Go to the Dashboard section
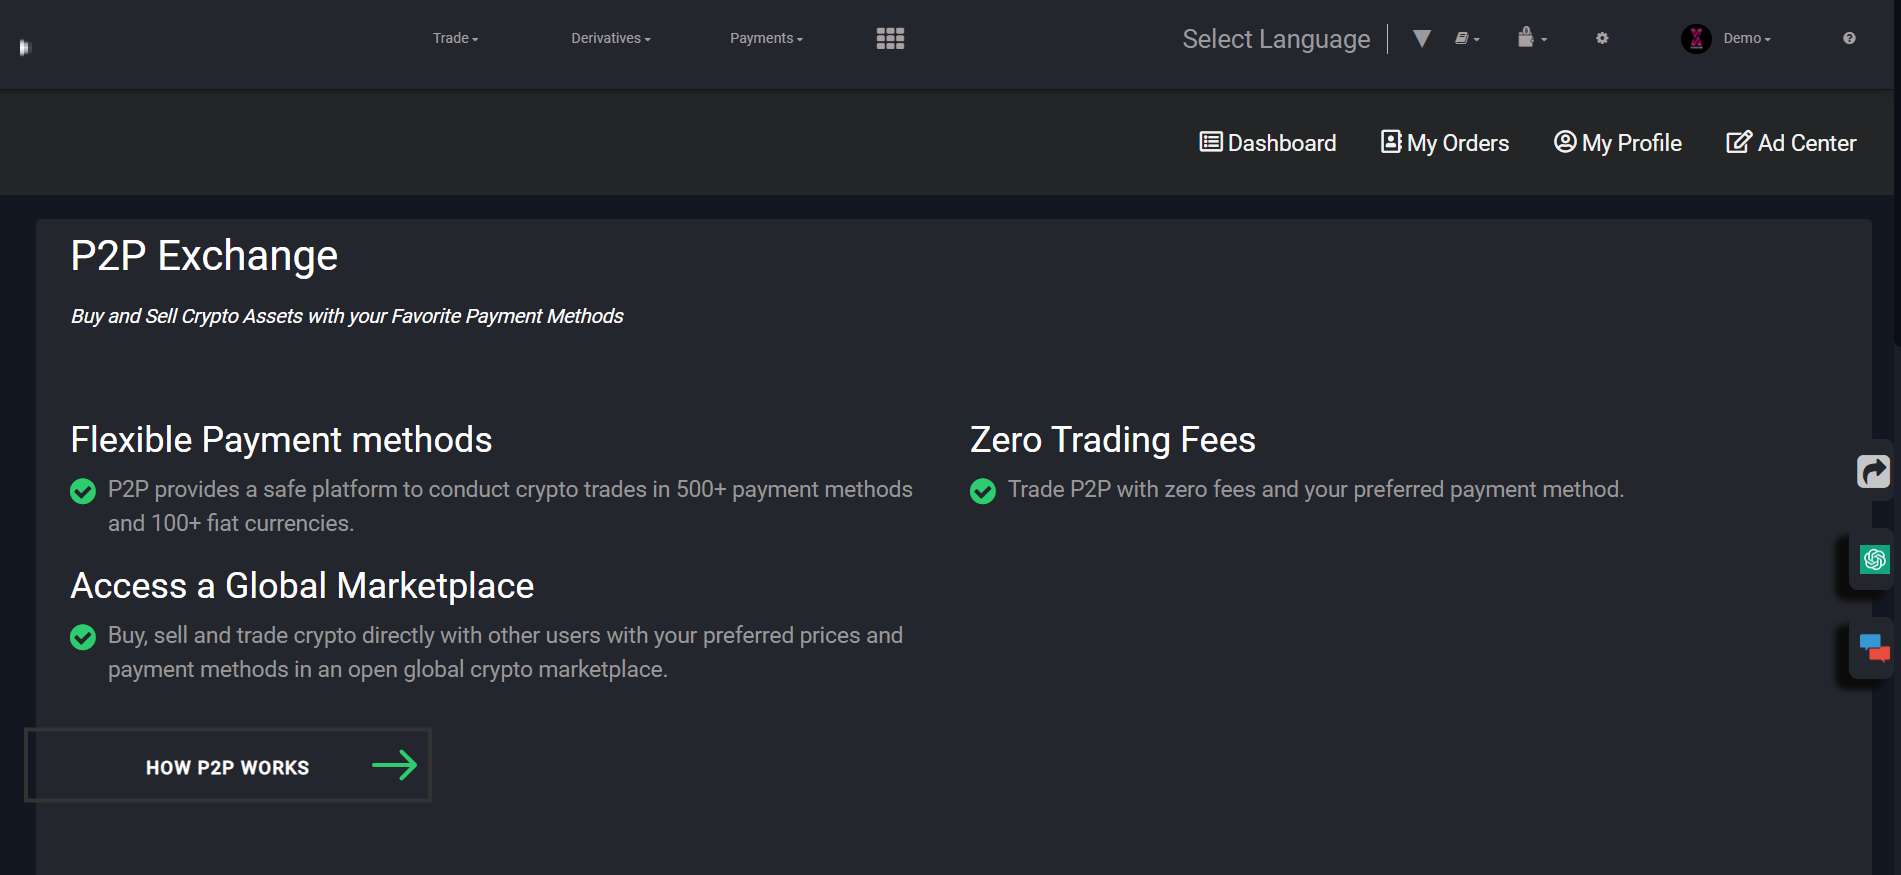 [1267, 142]
